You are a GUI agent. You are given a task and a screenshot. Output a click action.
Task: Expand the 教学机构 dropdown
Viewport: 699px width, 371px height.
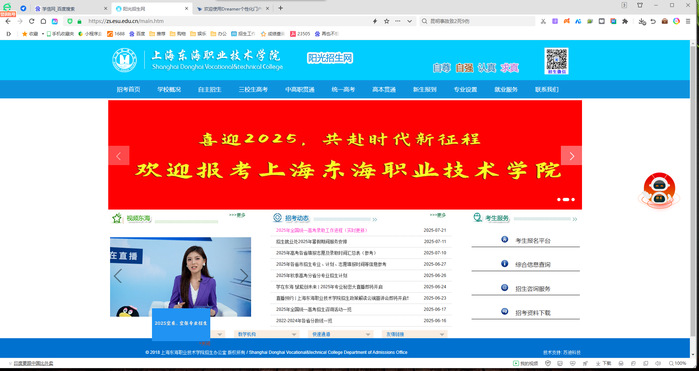tap(267, 334)
